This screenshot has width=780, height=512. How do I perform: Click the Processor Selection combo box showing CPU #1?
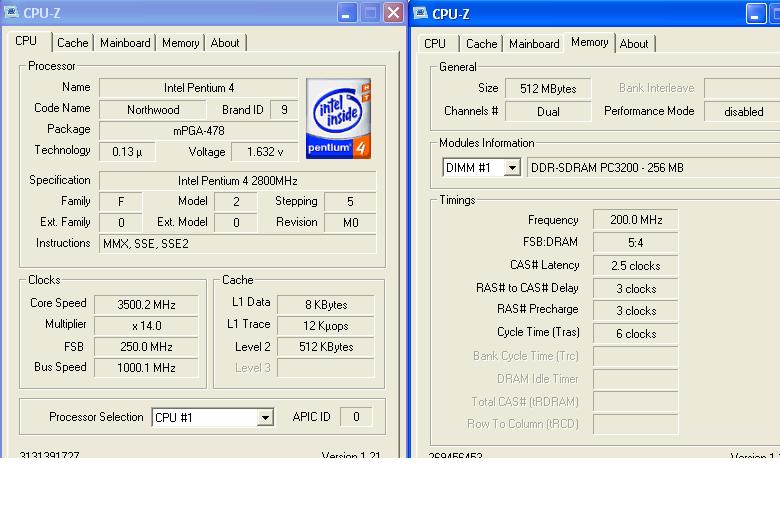(x=213, y=417)
